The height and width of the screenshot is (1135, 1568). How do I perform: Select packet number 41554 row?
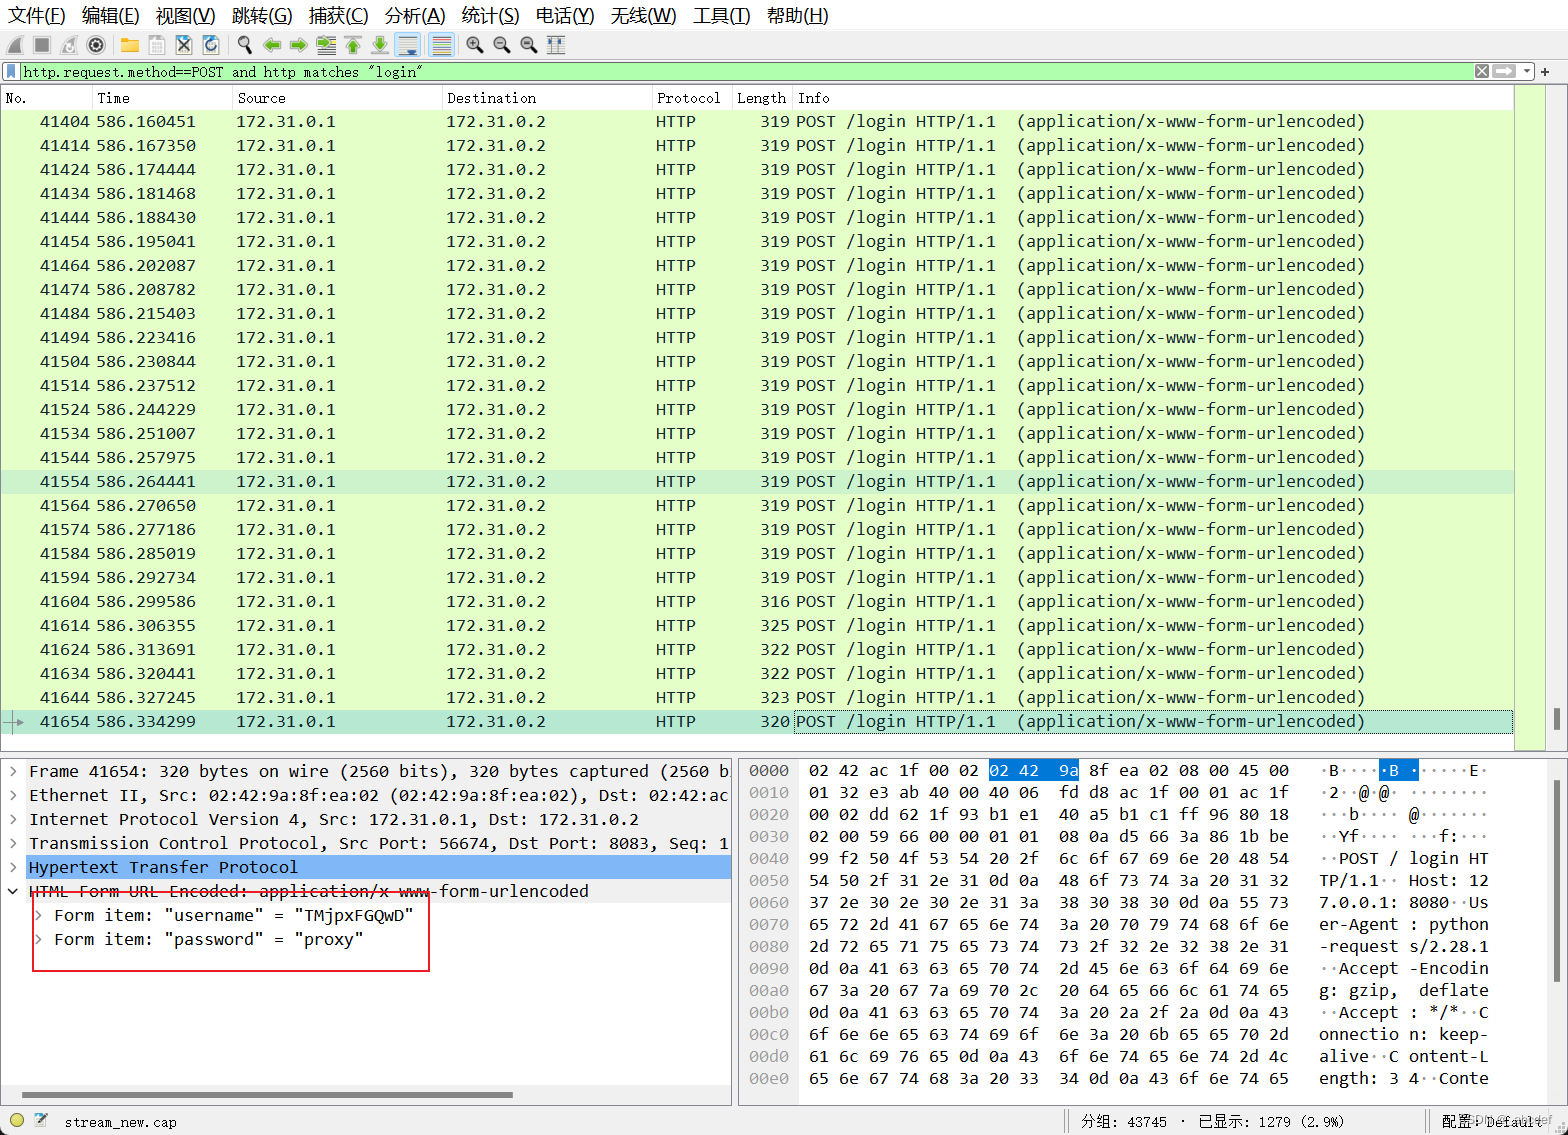[x=757, y=481]
